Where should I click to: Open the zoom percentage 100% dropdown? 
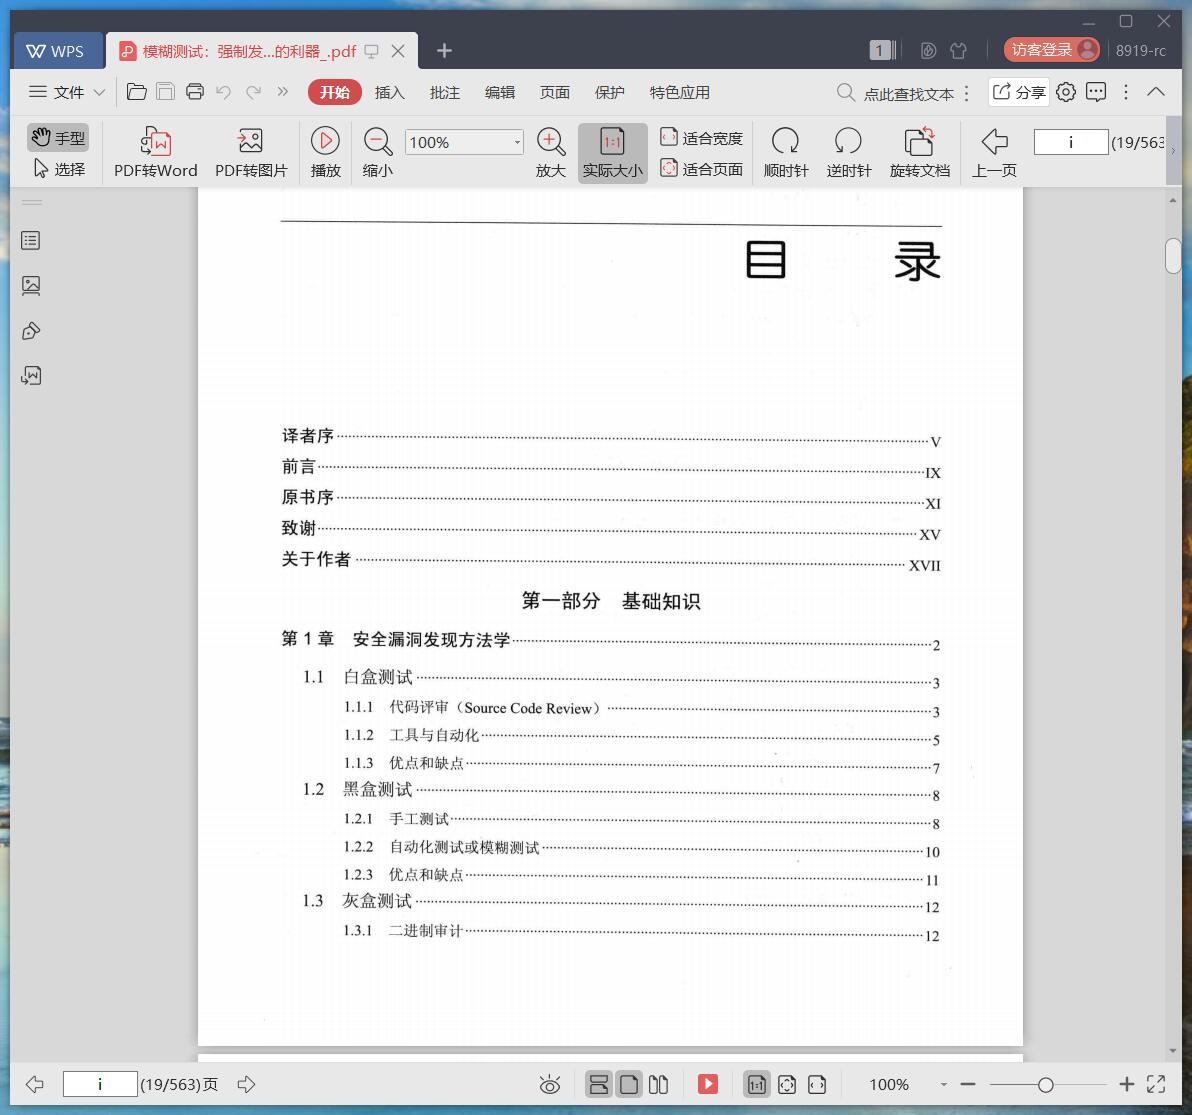[x=517, y=142]
